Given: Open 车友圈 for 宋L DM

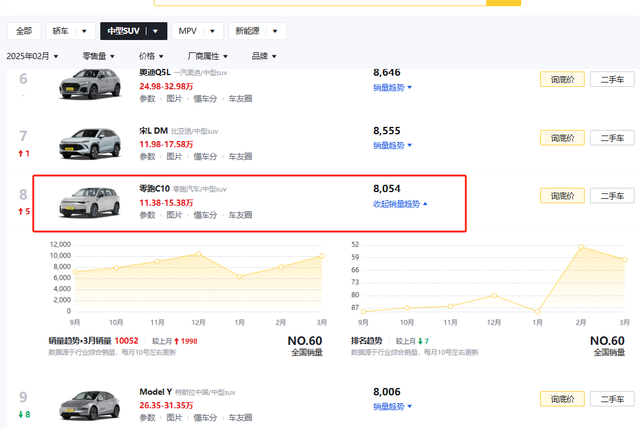Looking at the screenshot, I should click(x=240, y=157).
